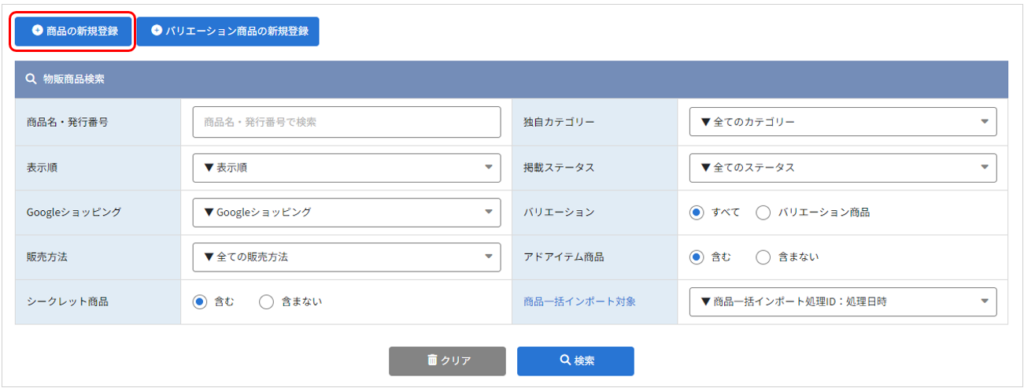Select 含む radio for アドアイテム商品
This screenshot has height=388, width=1024.
point(697,257)
